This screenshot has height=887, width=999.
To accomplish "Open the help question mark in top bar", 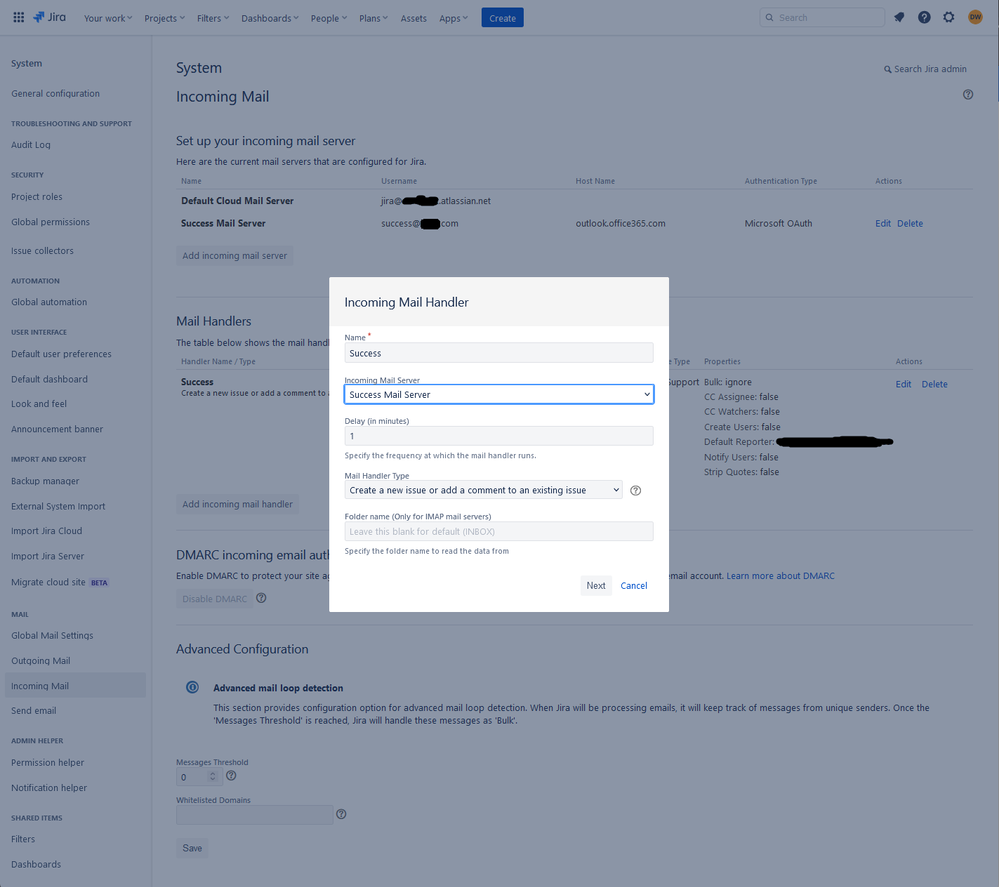I will [924, 17].
